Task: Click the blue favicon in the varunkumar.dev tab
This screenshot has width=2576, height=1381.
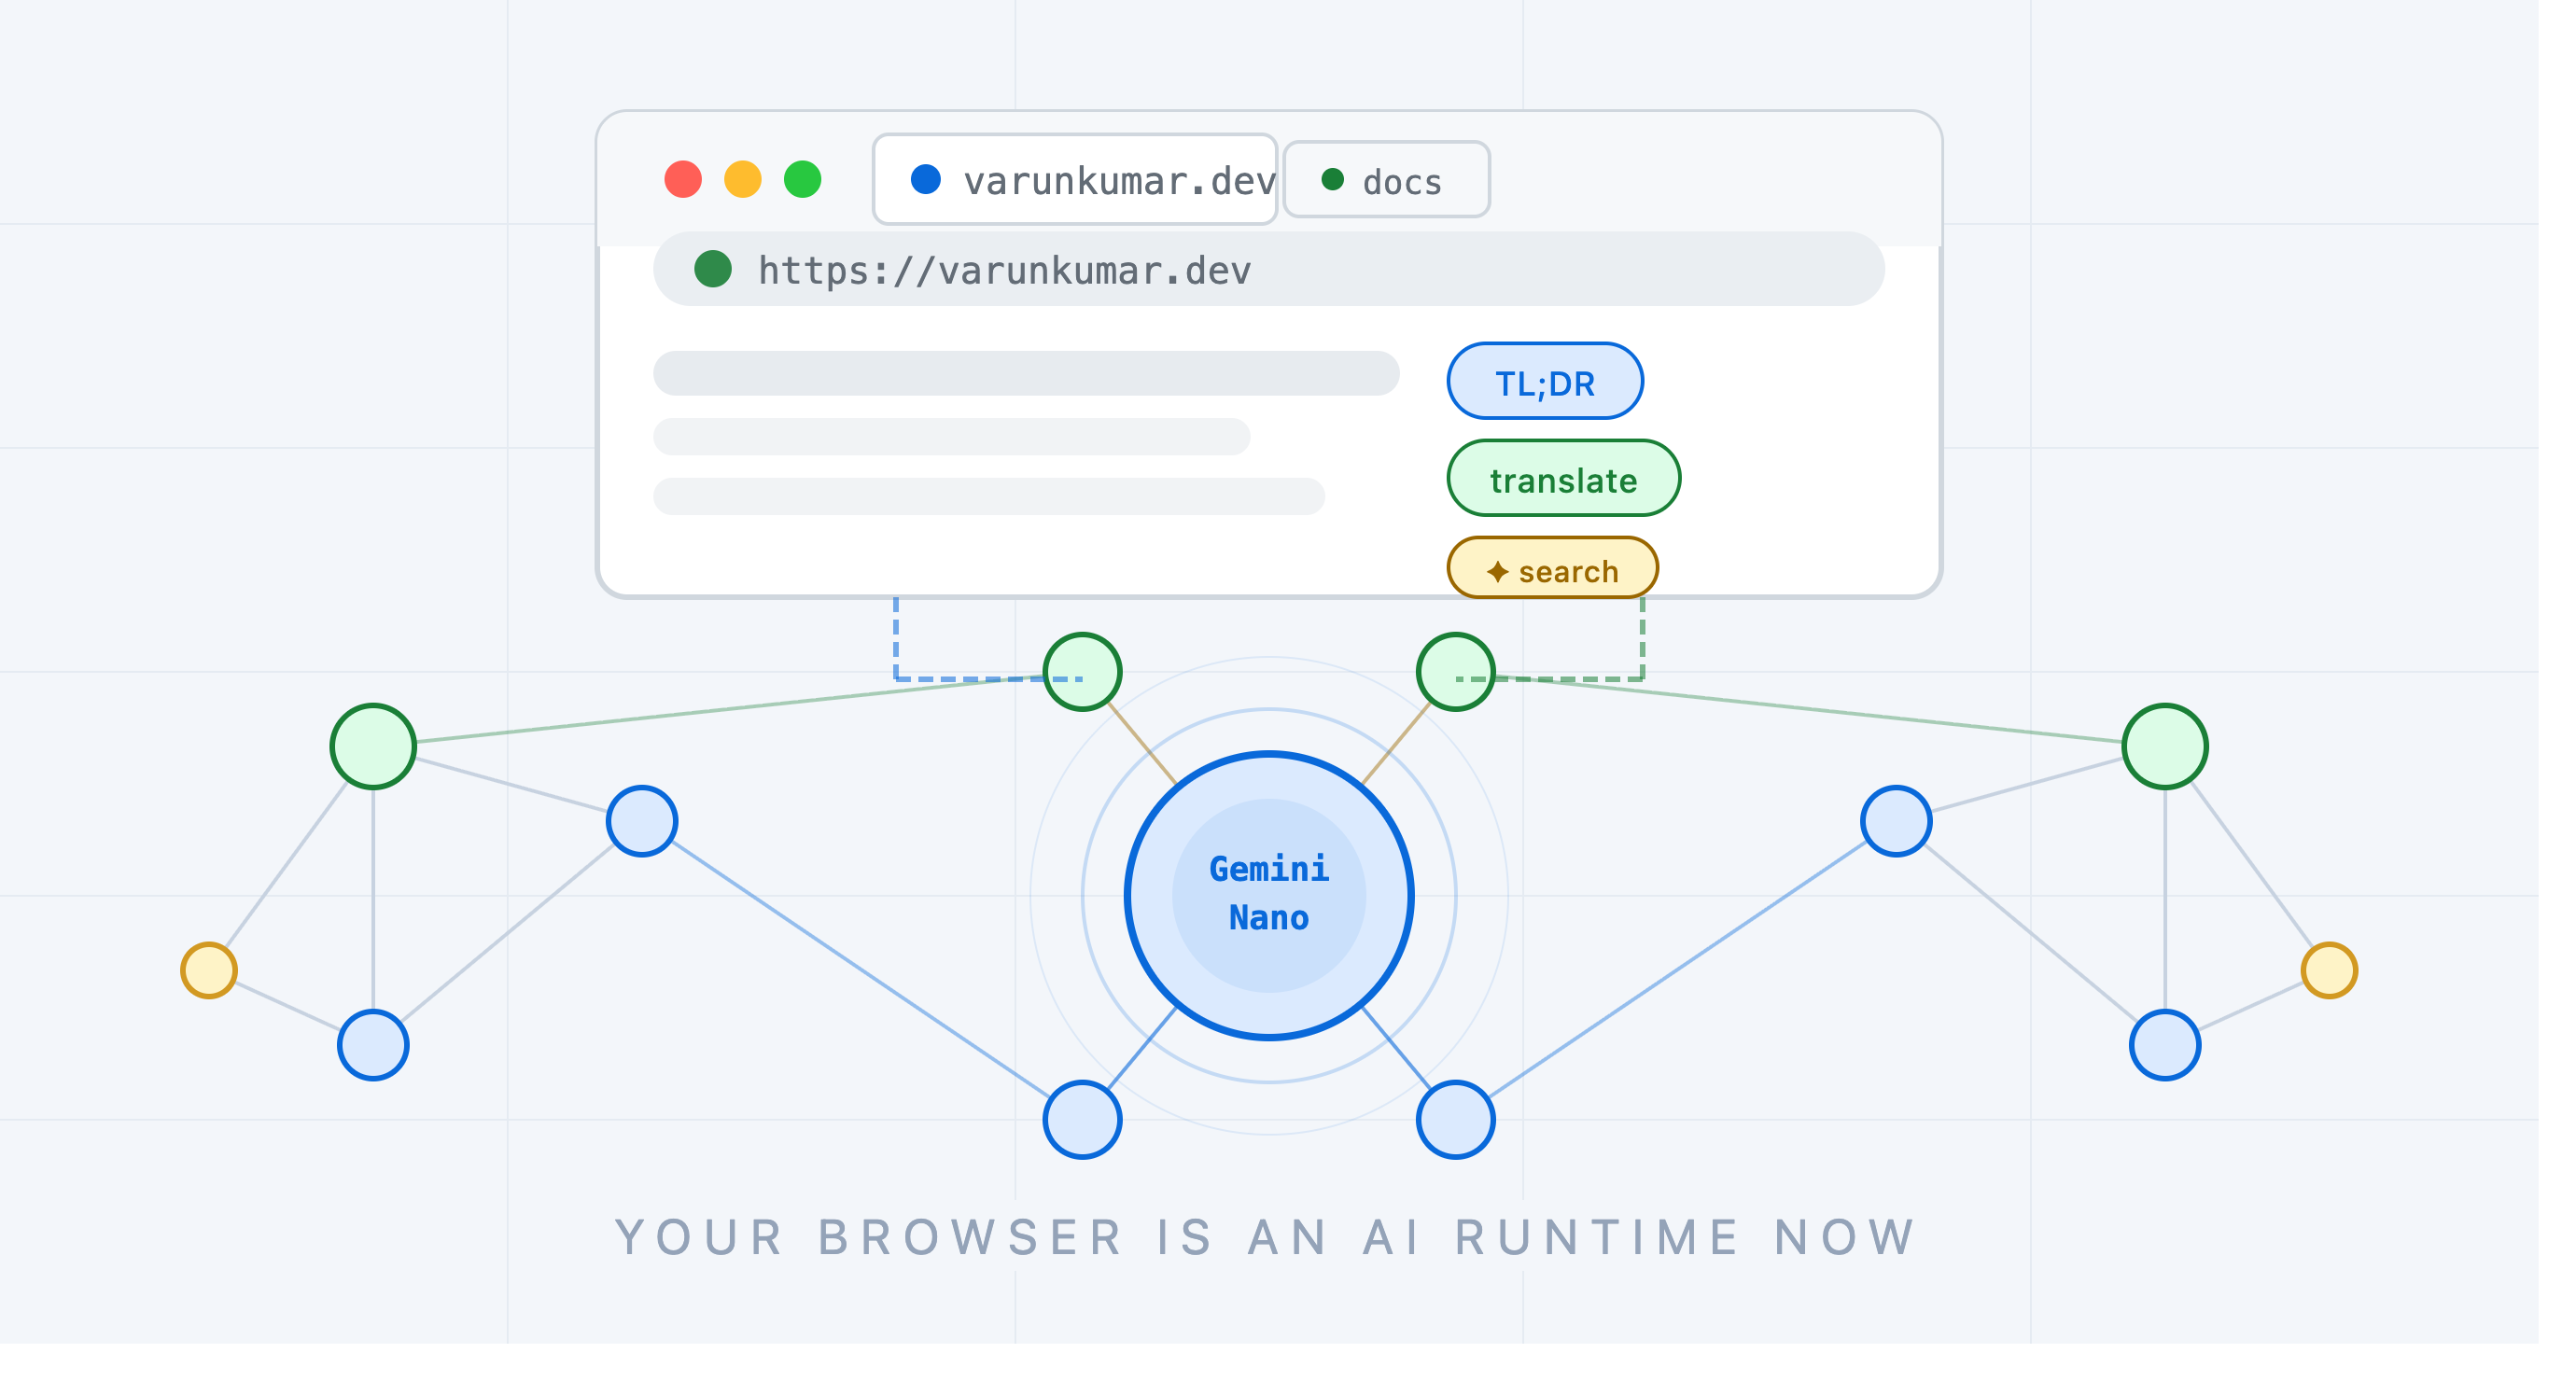Action: click(926, 179)
